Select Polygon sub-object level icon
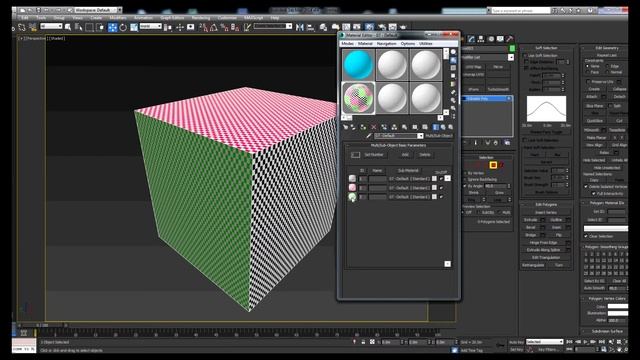This screenshot has height=360, width=640. click(x=493, y=165)
